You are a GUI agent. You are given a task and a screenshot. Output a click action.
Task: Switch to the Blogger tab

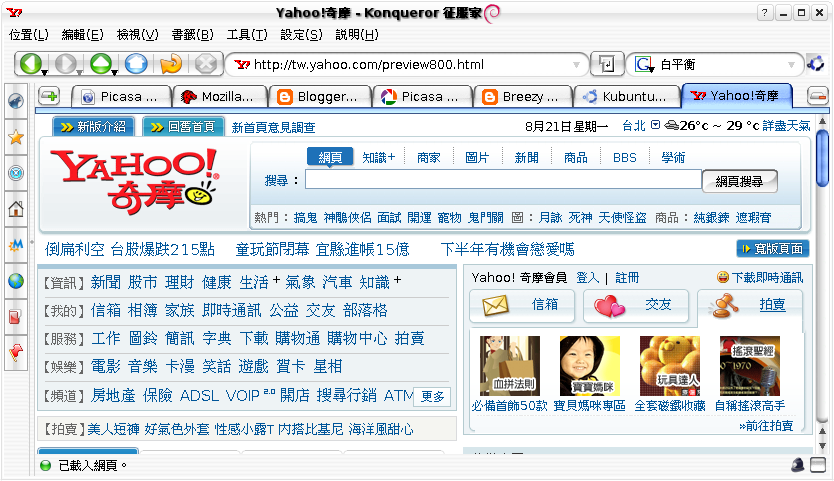coord(319,97)
